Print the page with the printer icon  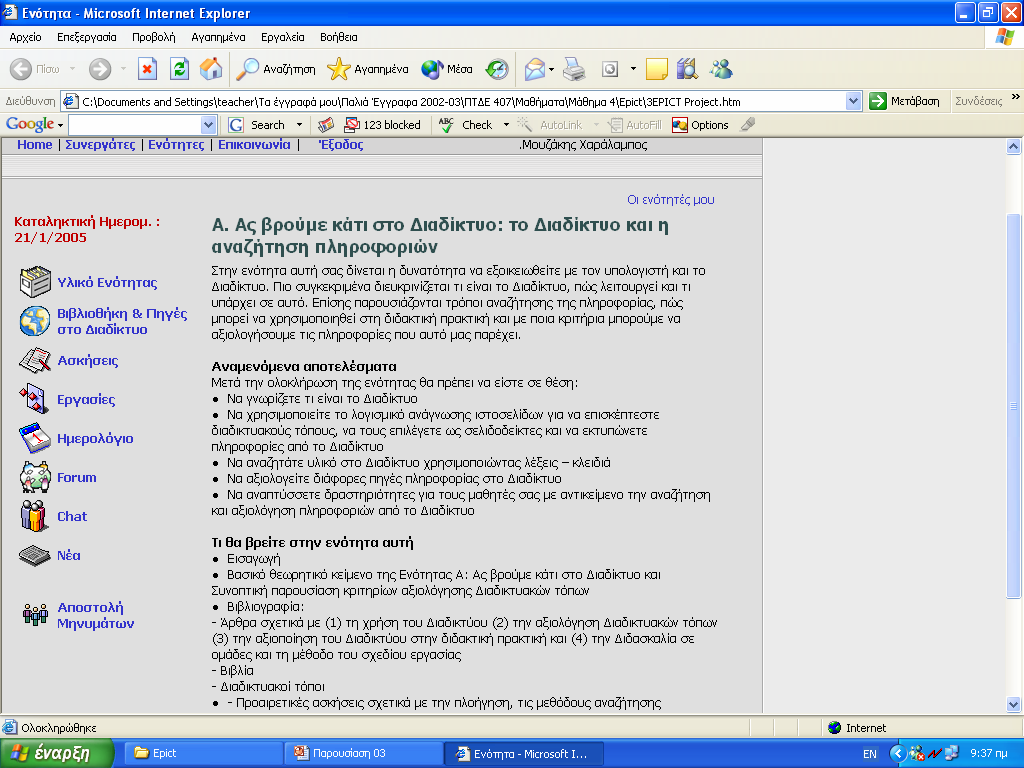(574, 69)
